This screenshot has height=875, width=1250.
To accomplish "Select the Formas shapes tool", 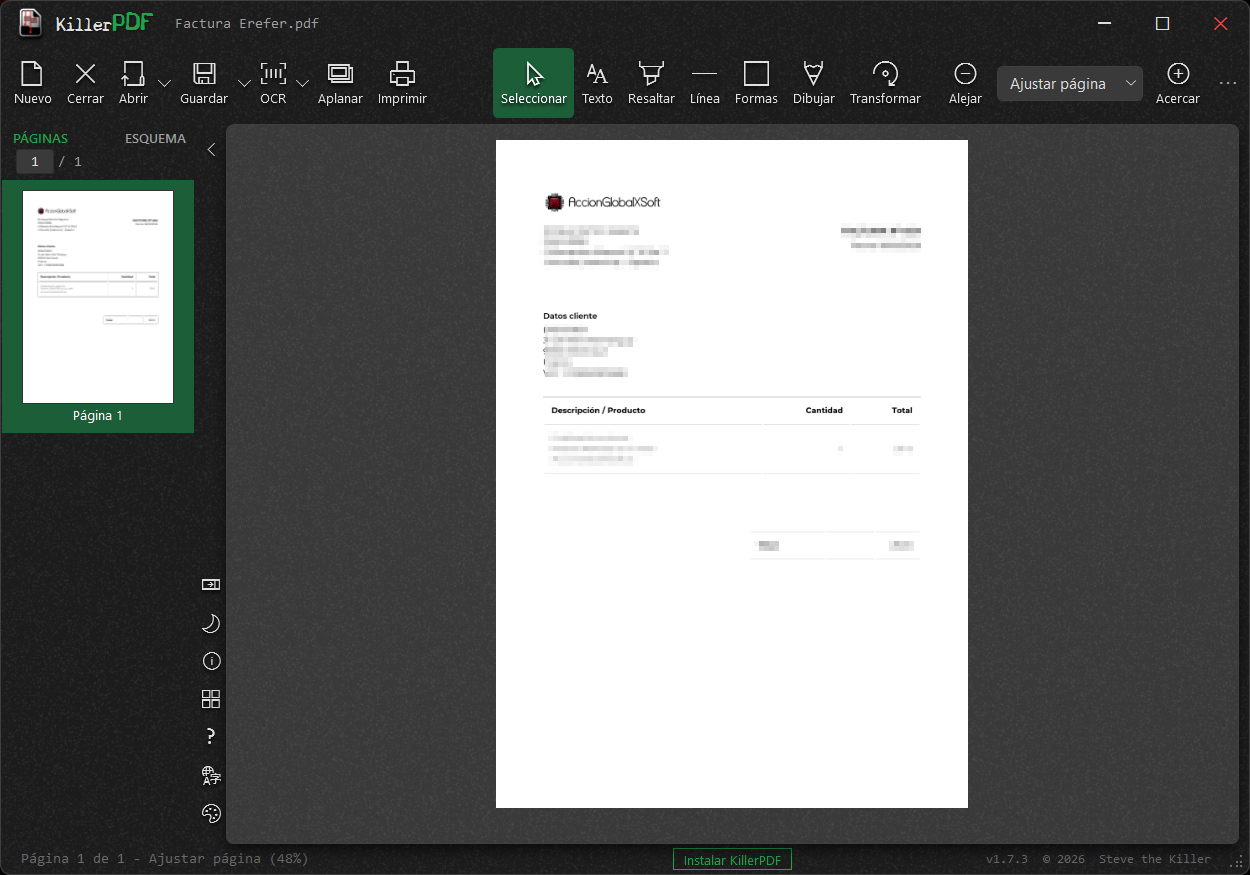I will click(x=756, y=82).
